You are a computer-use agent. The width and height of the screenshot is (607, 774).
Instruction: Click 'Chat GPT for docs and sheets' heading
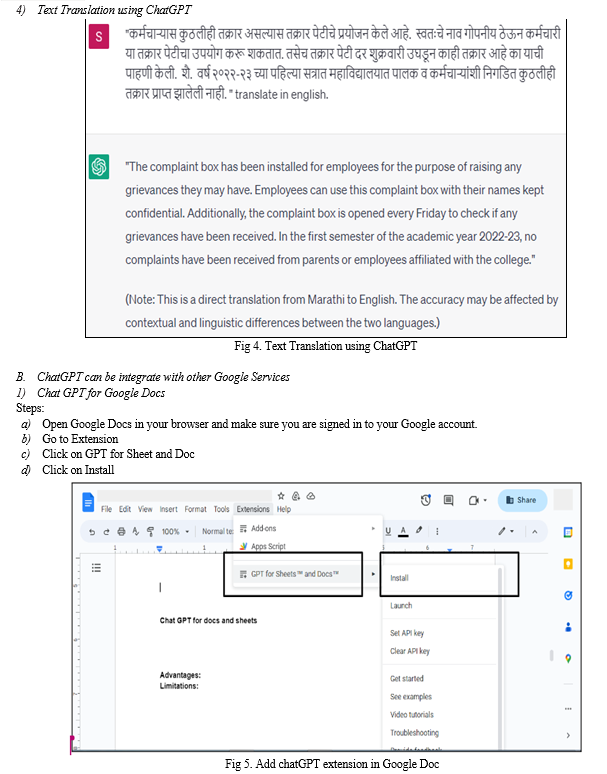[208, 620]
